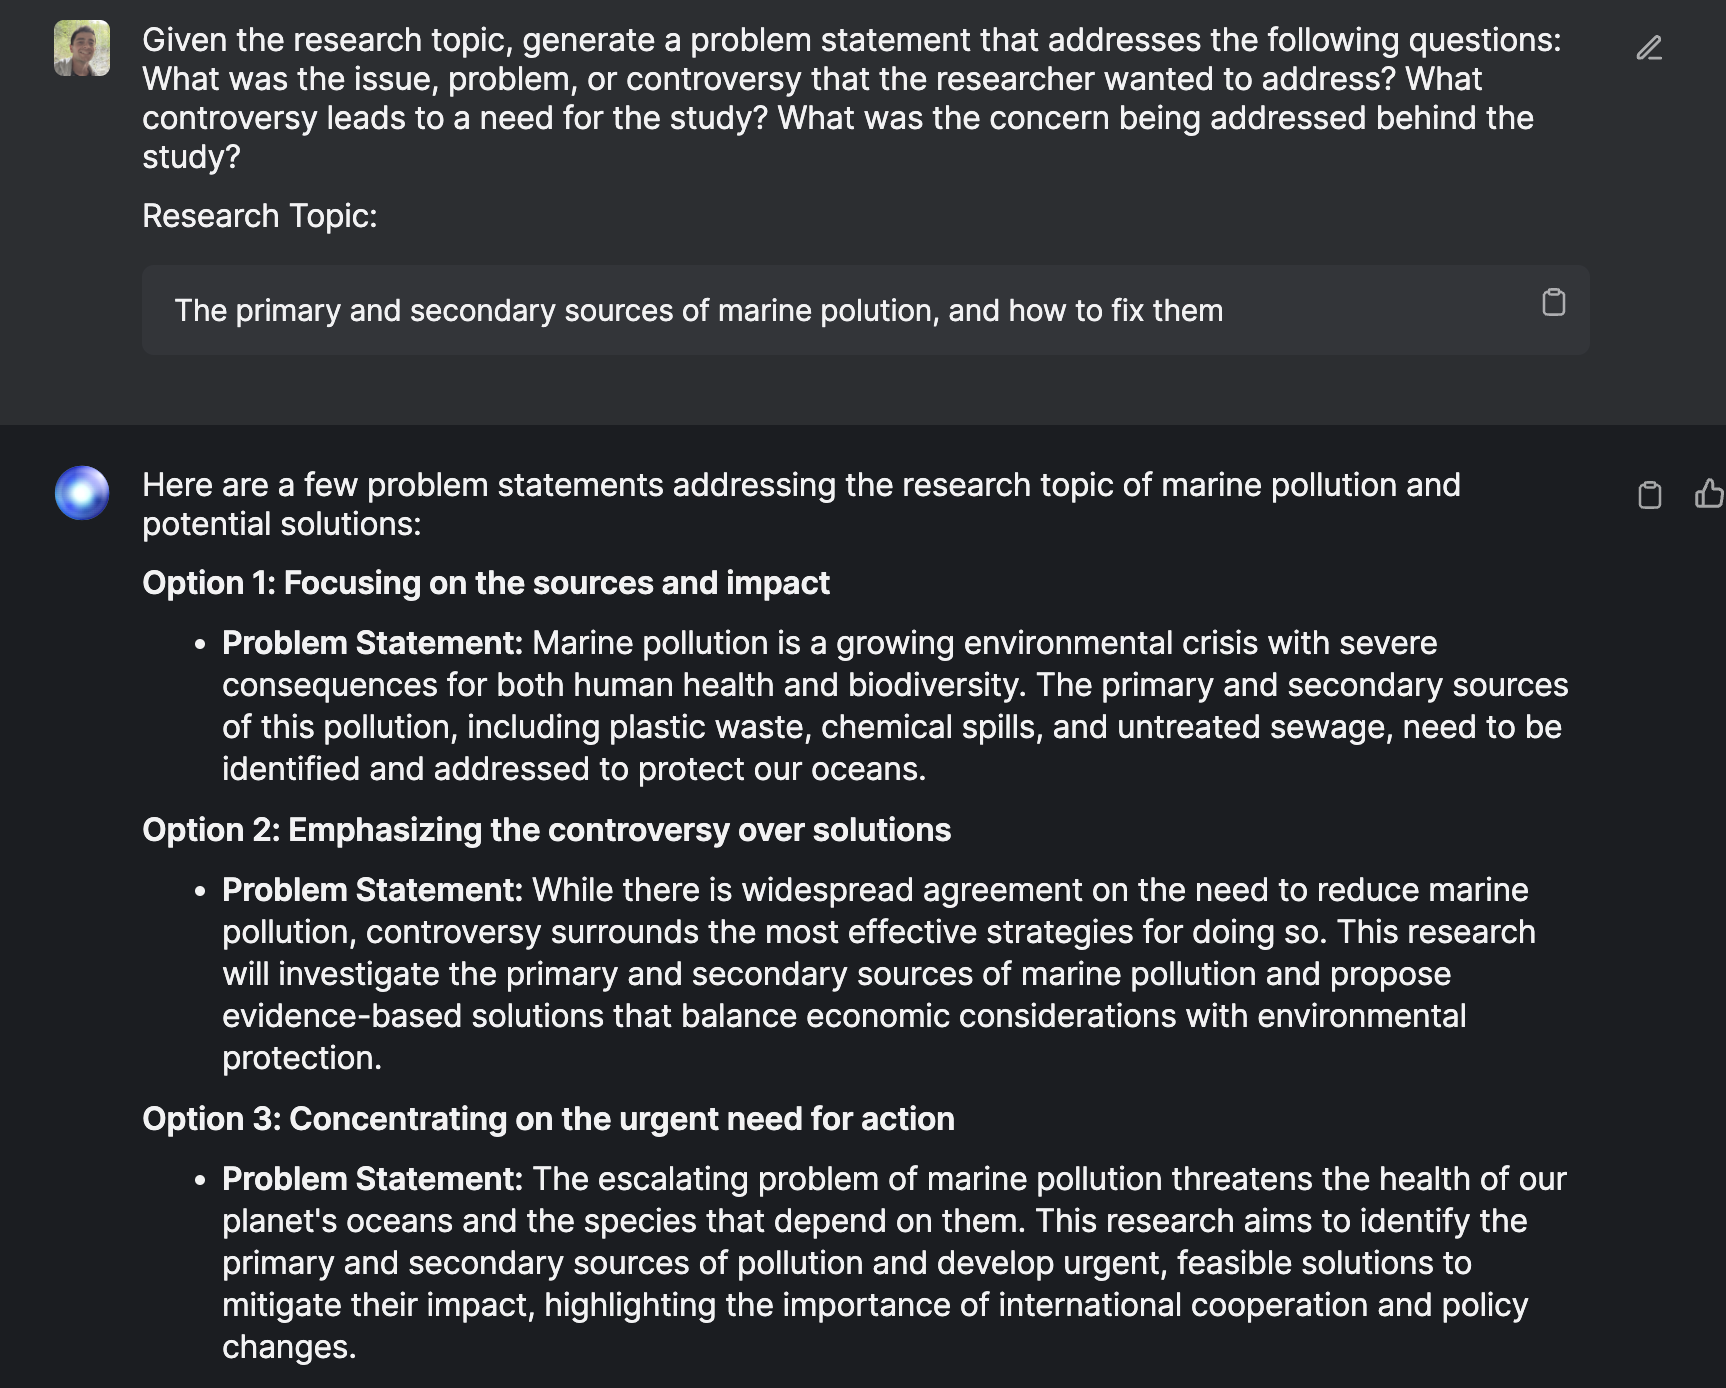Select the Research Topic section header

pyautogui.click(x=260, y=214)
